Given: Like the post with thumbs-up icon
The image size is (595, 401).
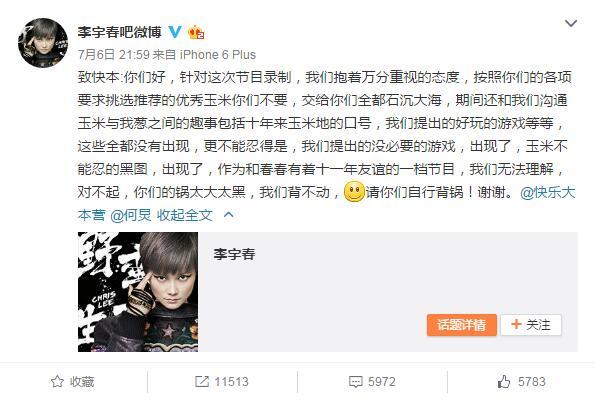Looking at the screenshot, I should pyautogui.click(x=504, y=381).
